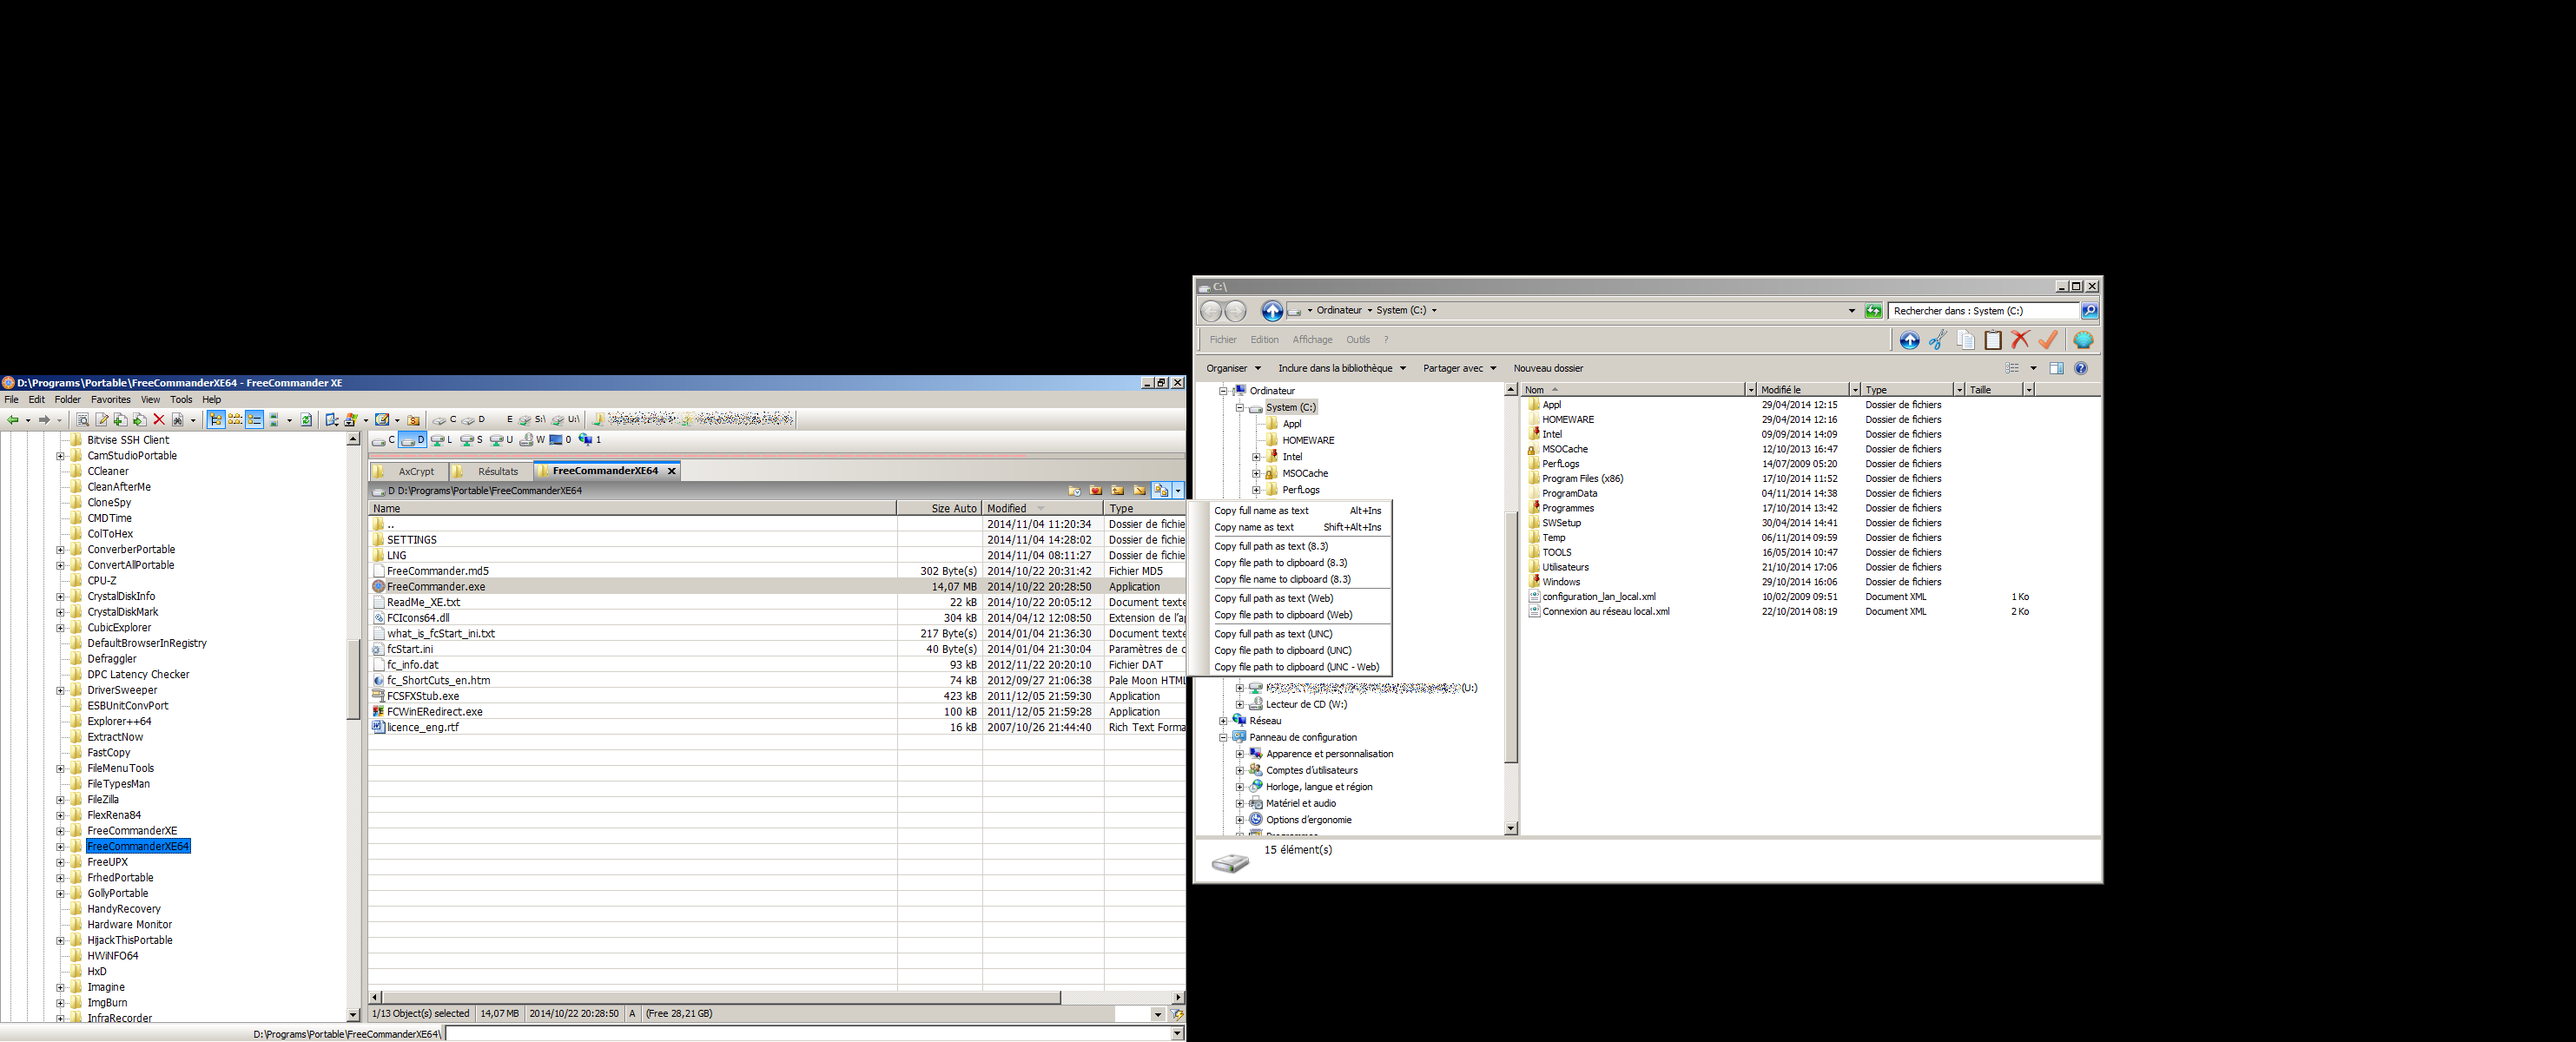Open the back history dropdown arrow
2576x1042 pixels.
coord(28,421)
